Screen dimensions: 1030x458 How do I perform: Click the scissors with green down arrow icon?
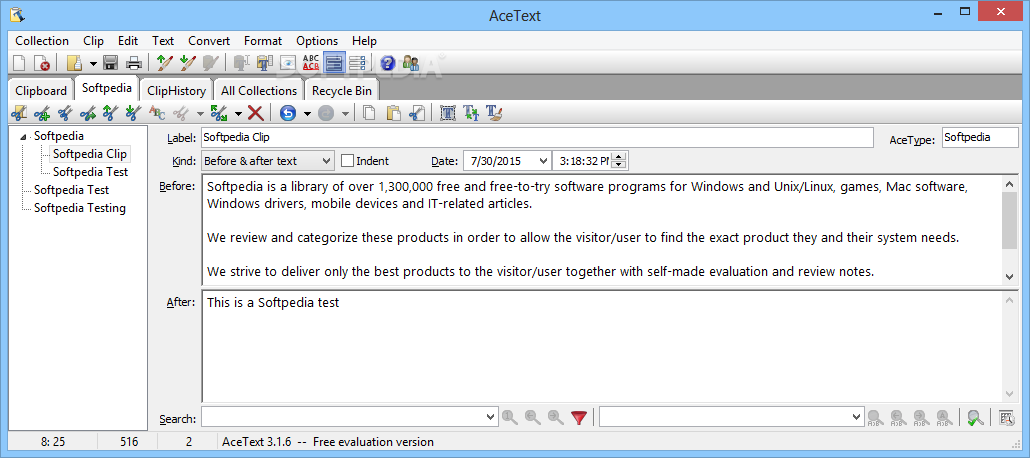coord(133,113)
